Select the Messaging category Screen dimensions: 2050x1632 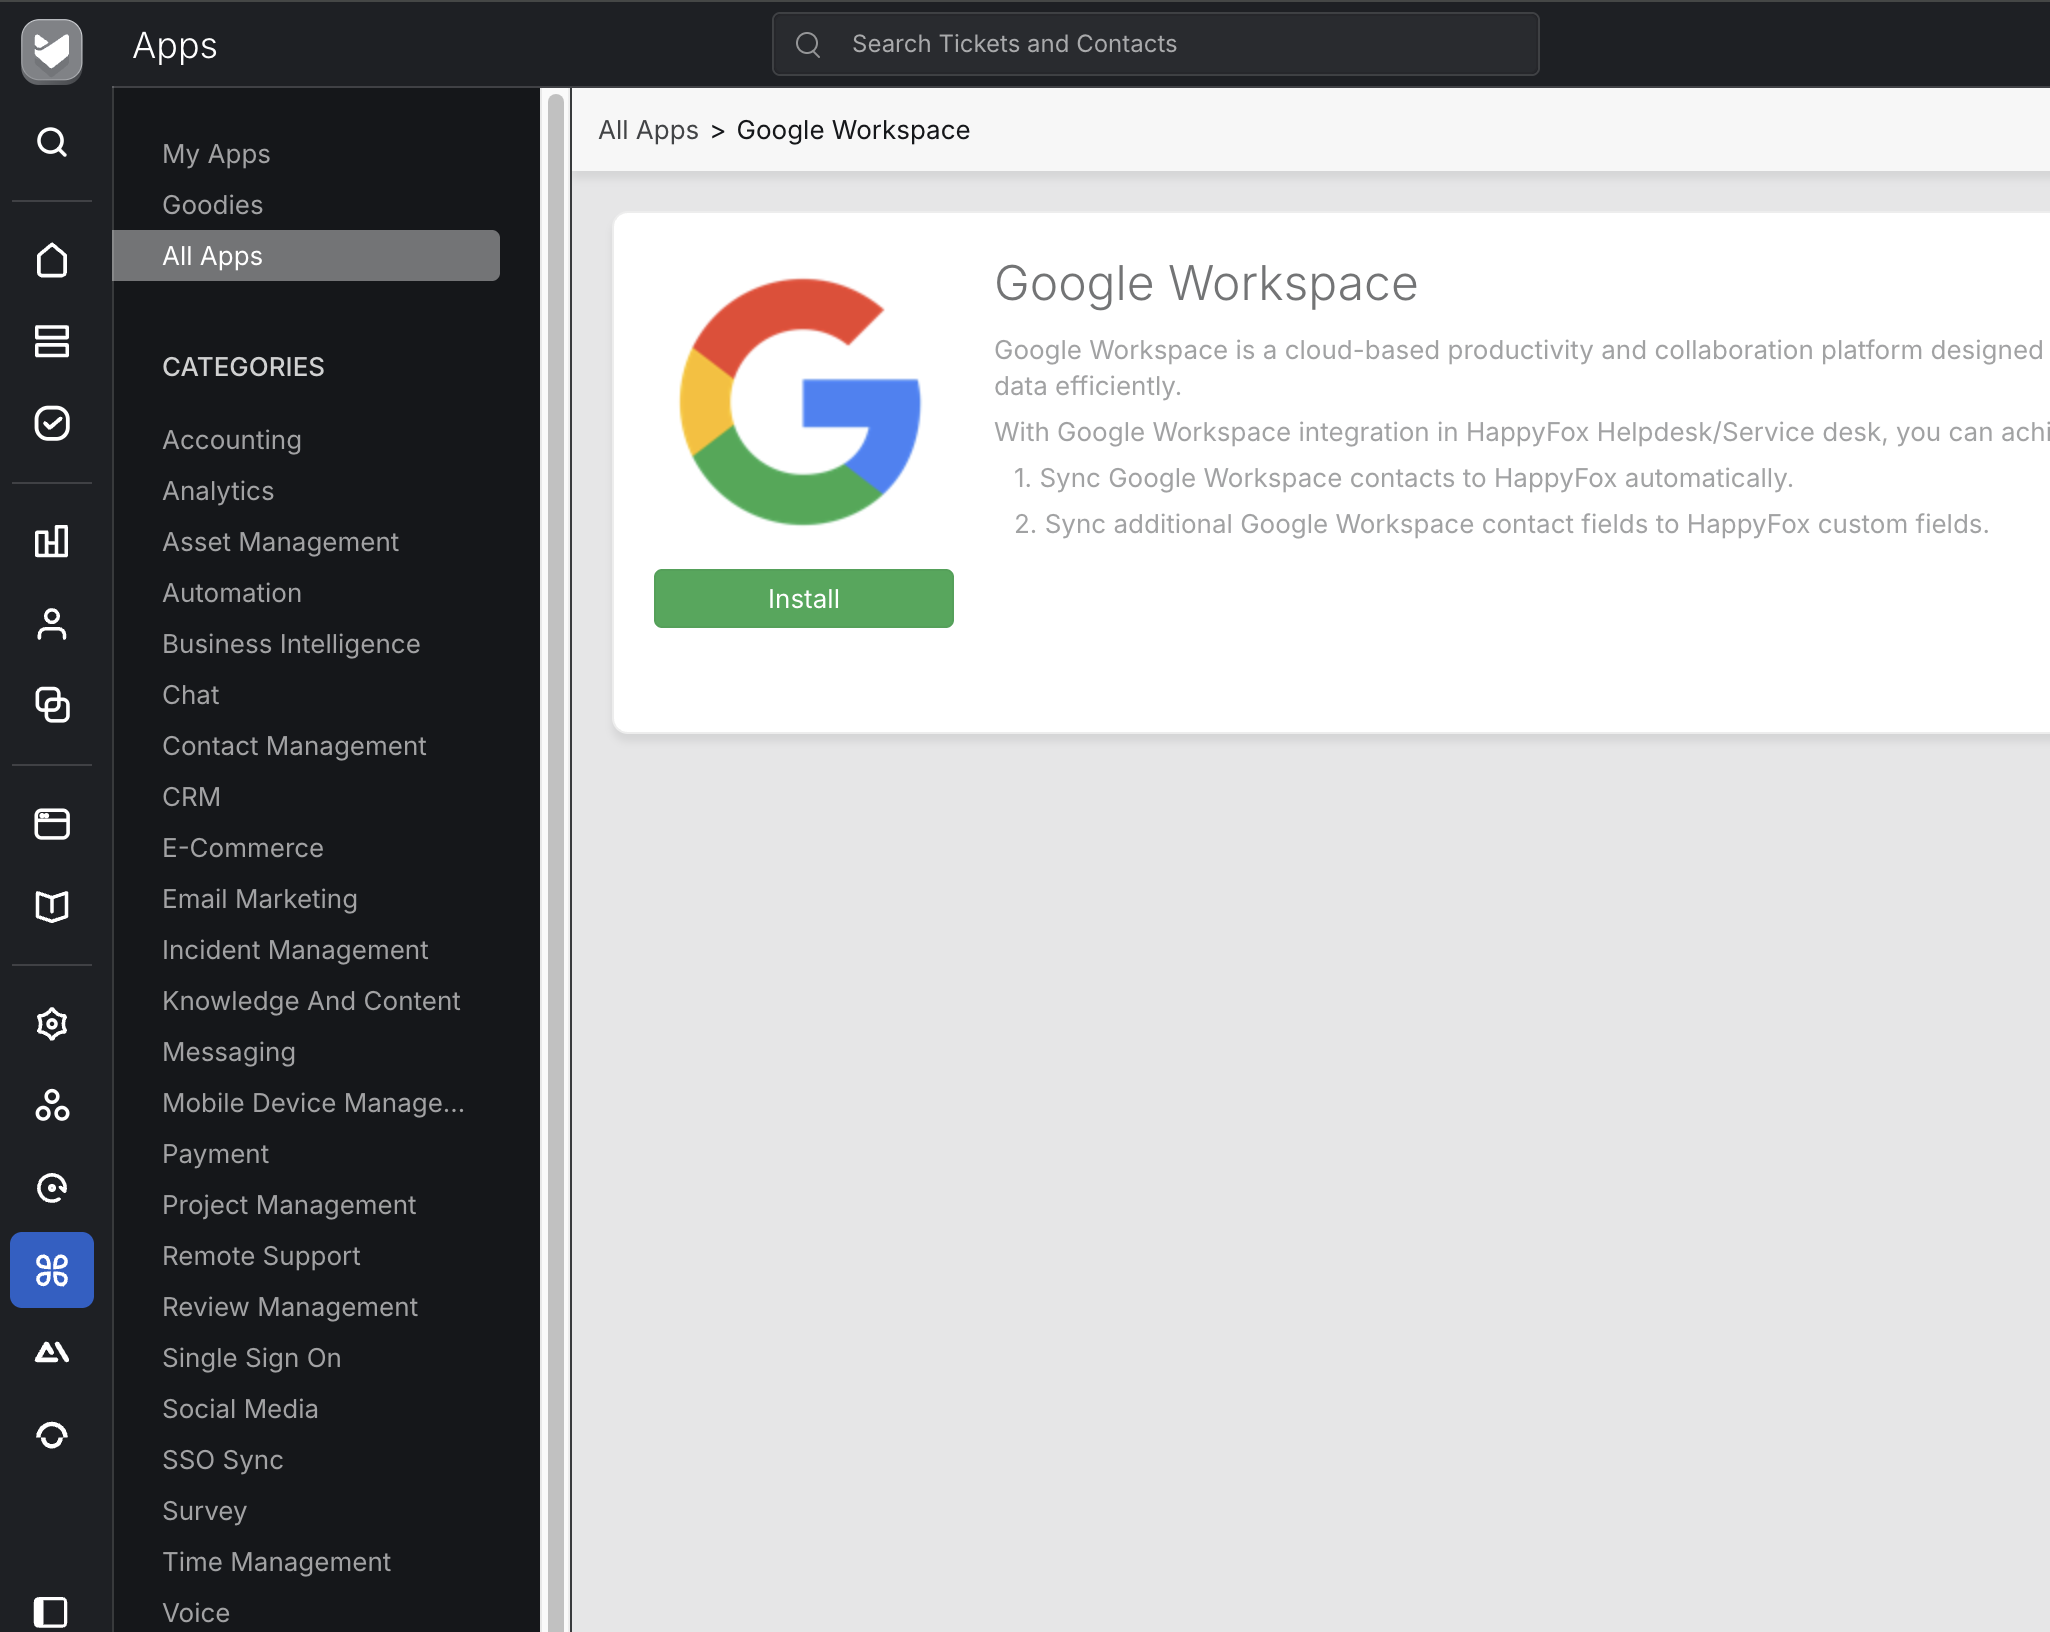pos(229,1052)
